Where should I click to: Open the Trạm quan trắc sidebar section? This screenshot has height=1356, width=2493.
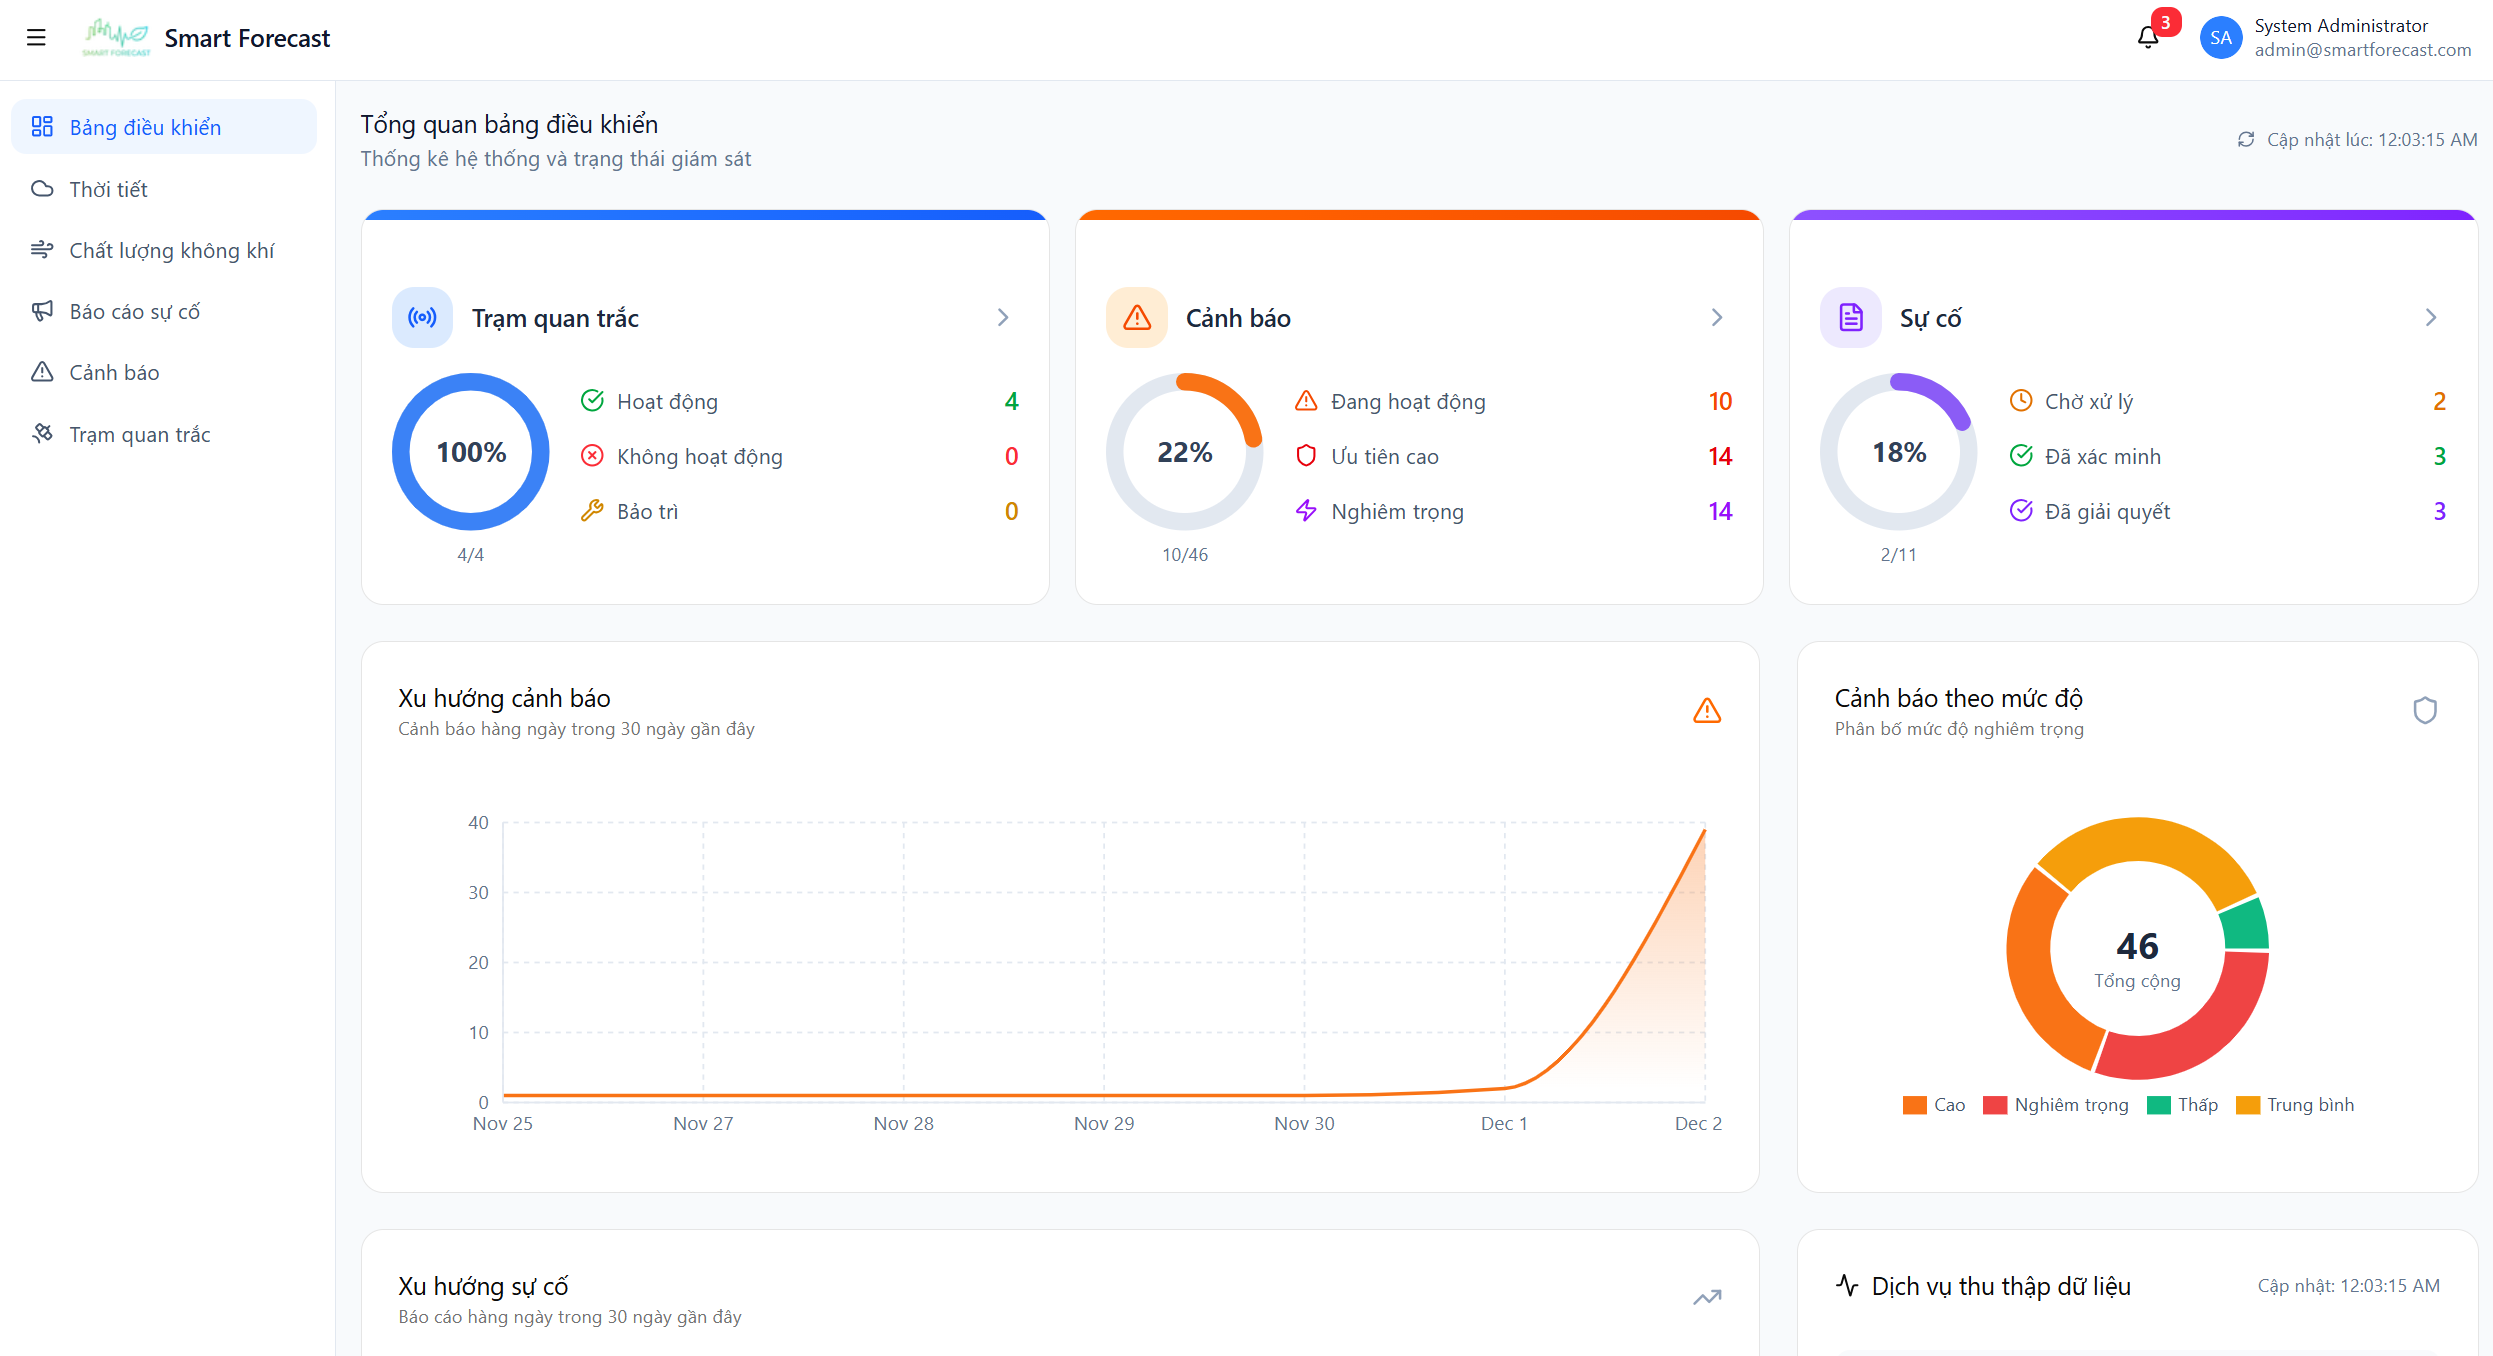[x=139, y=434]
